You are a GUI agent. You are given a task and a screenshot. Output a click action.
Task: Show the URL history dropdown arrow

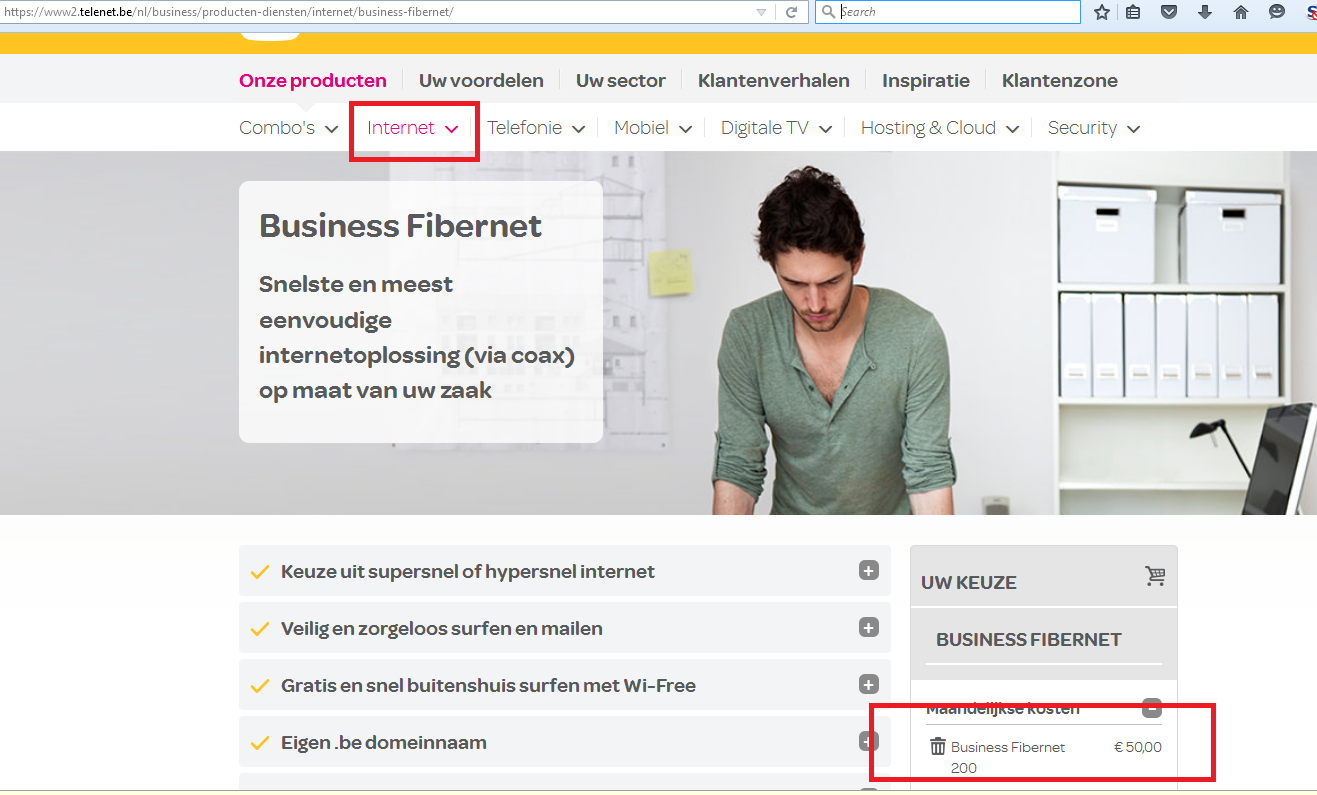[x=761, y=12]
